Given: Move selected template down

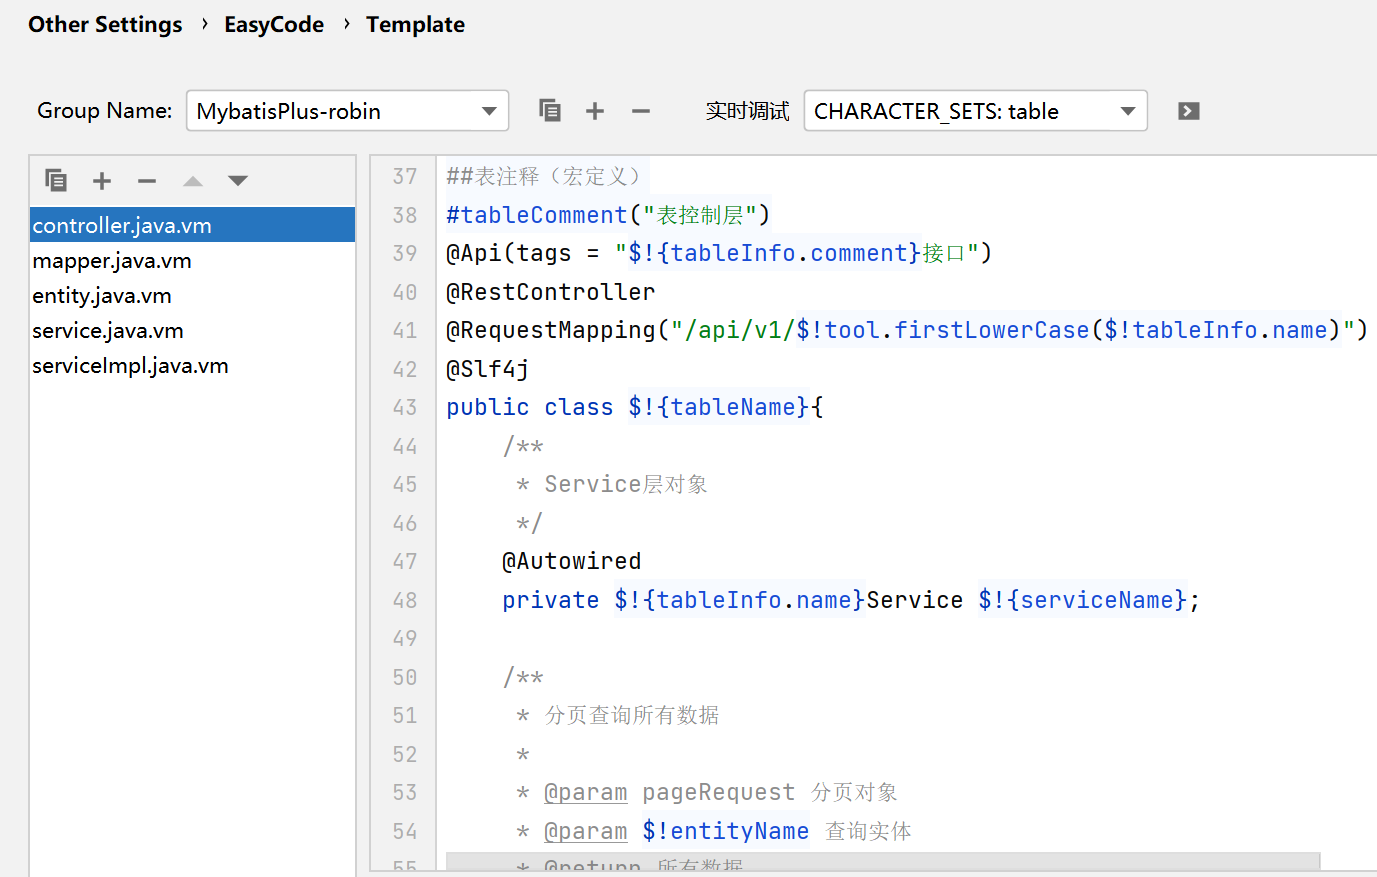Looking at the screenshot, I should 237,181.
